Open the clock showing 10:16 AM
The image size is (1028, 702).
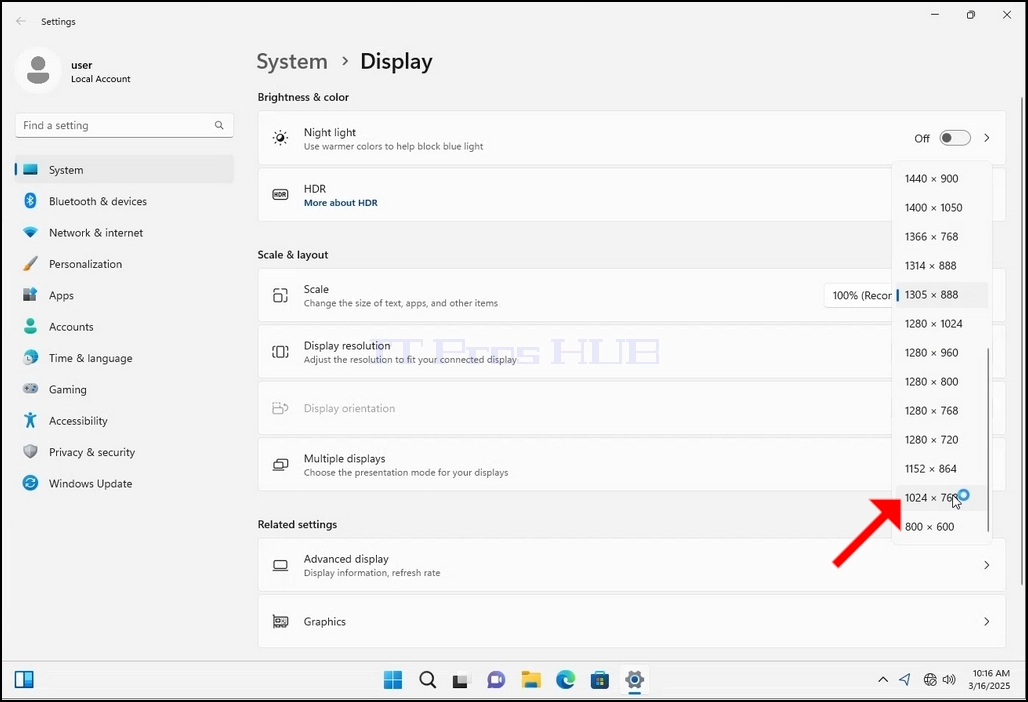point(991,680)
